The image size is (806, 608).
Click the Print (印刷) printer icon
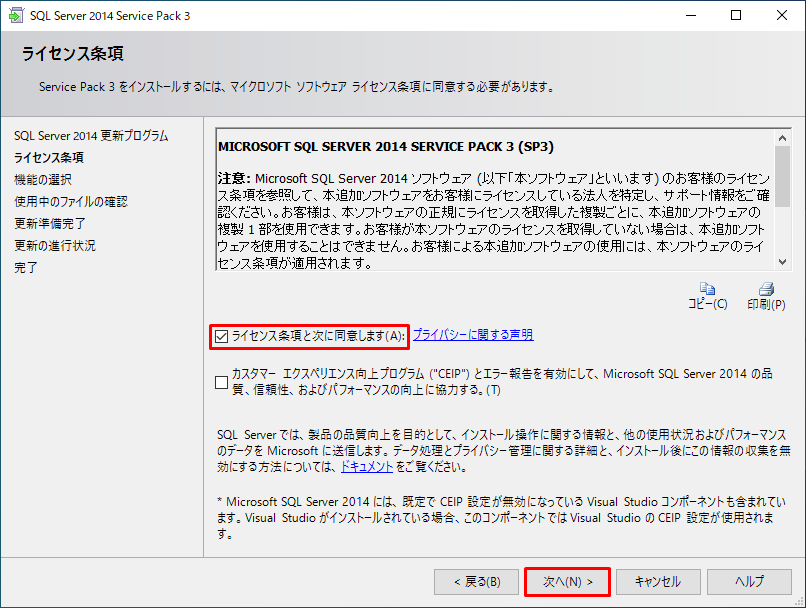click(x=766, y=288)
